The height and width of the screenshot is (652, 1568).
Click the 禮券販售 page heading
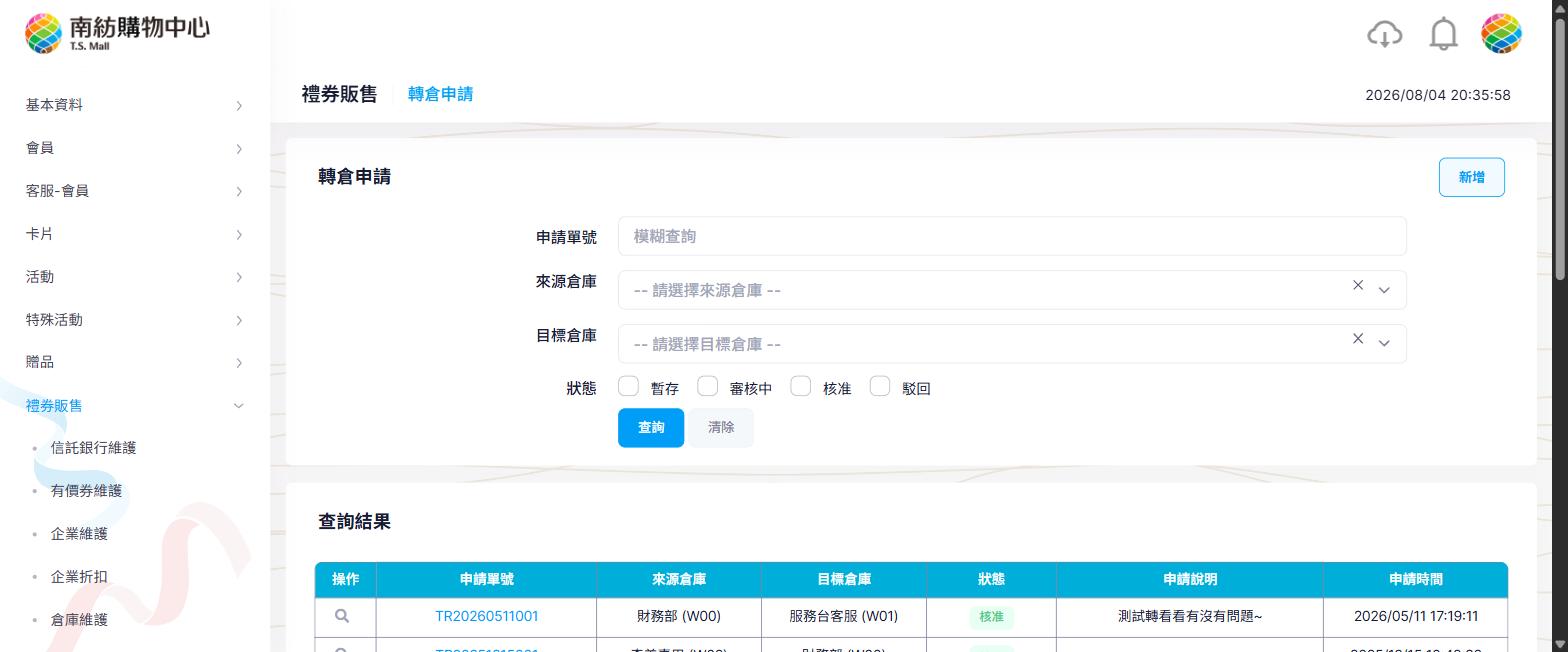pos(339,94)
